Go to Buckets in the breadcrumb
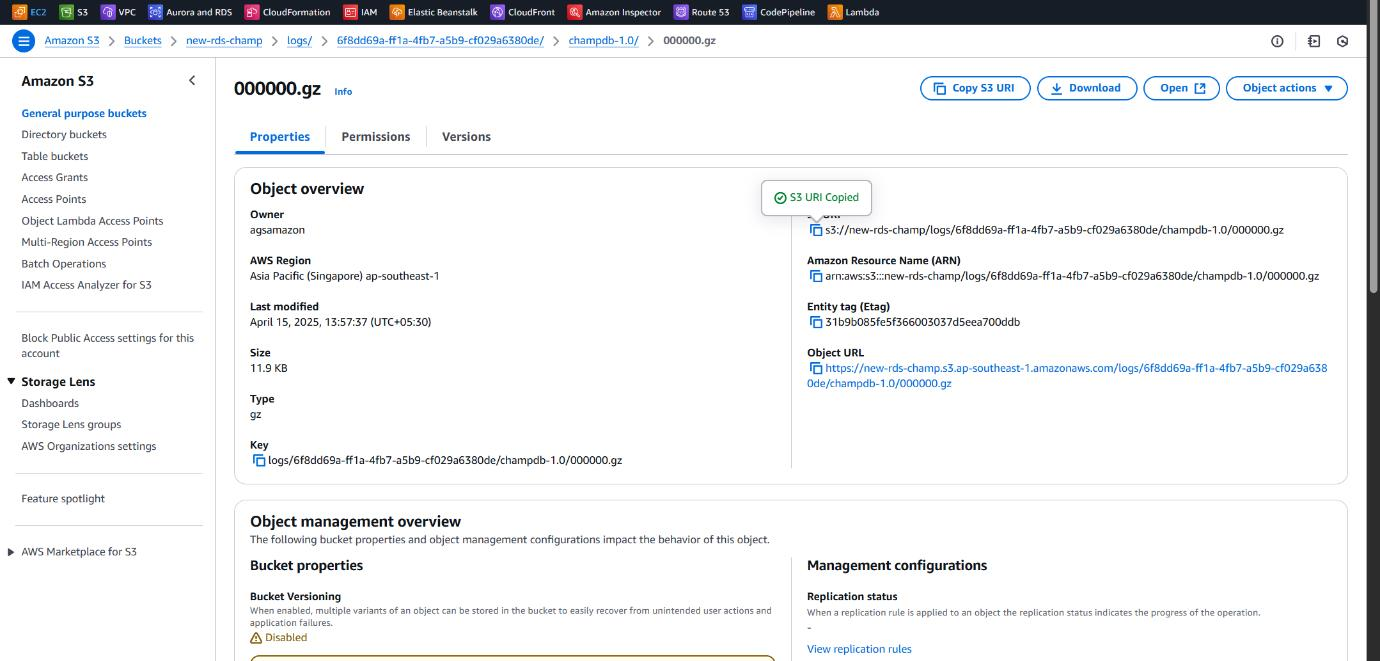This screenshot has height=661, width=1380. pyautogui.click(x=142, y=41)
